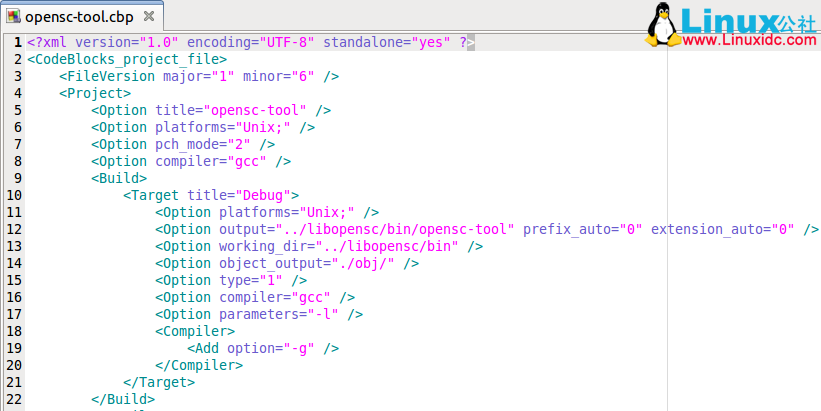Click the extension_auto="0" attribute
This screenshot has height=411, width=821.
click(x=723, y=230)
